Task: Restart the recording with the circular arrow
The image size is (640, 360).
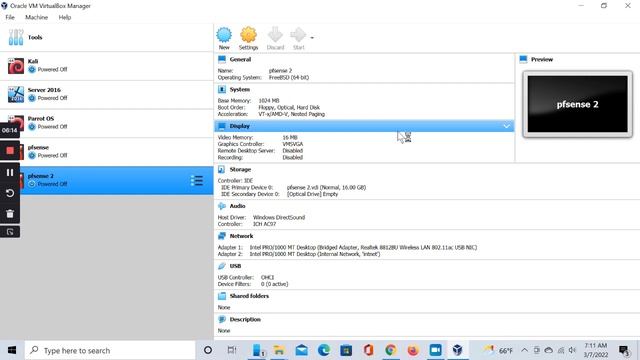Action: point(10,193)
